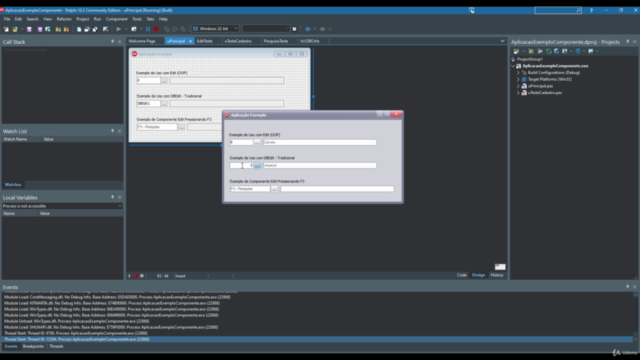Click the Save icon in main toolbar
This screenshot has height=360, width=640.
[29, 29]
